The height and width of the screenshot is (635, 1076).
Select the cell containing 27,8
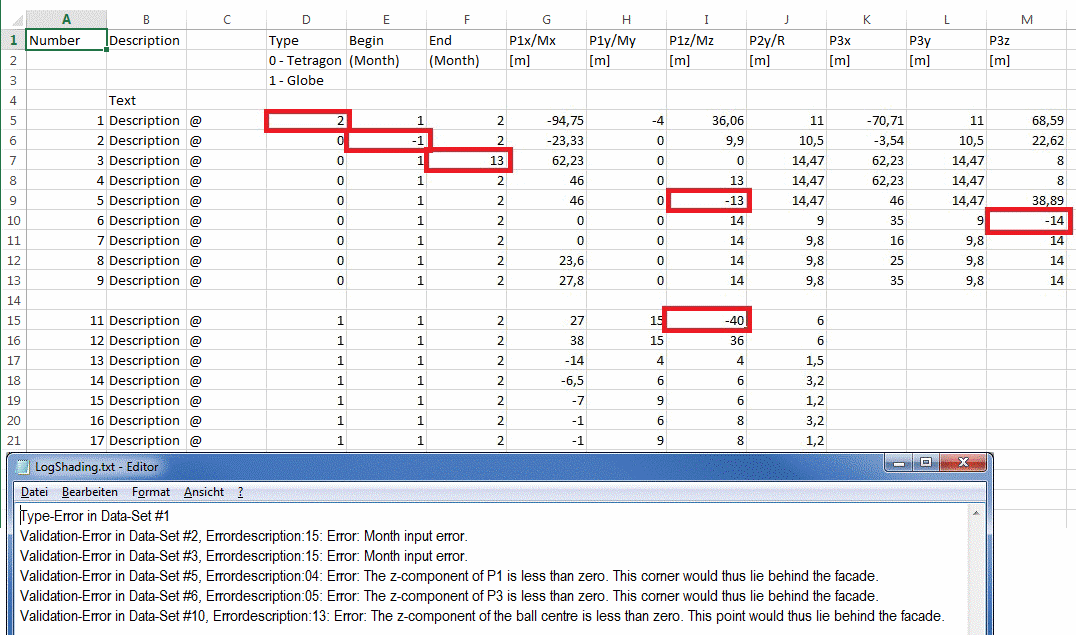coord(546,281)
